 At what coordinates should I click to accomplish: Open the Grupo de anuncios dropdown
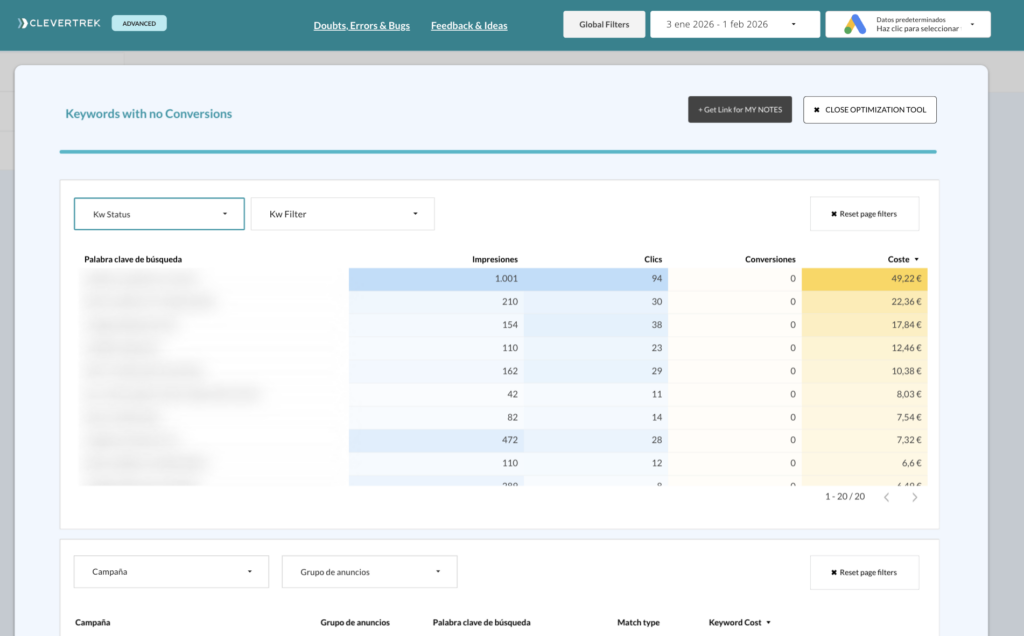click(369, 572)
